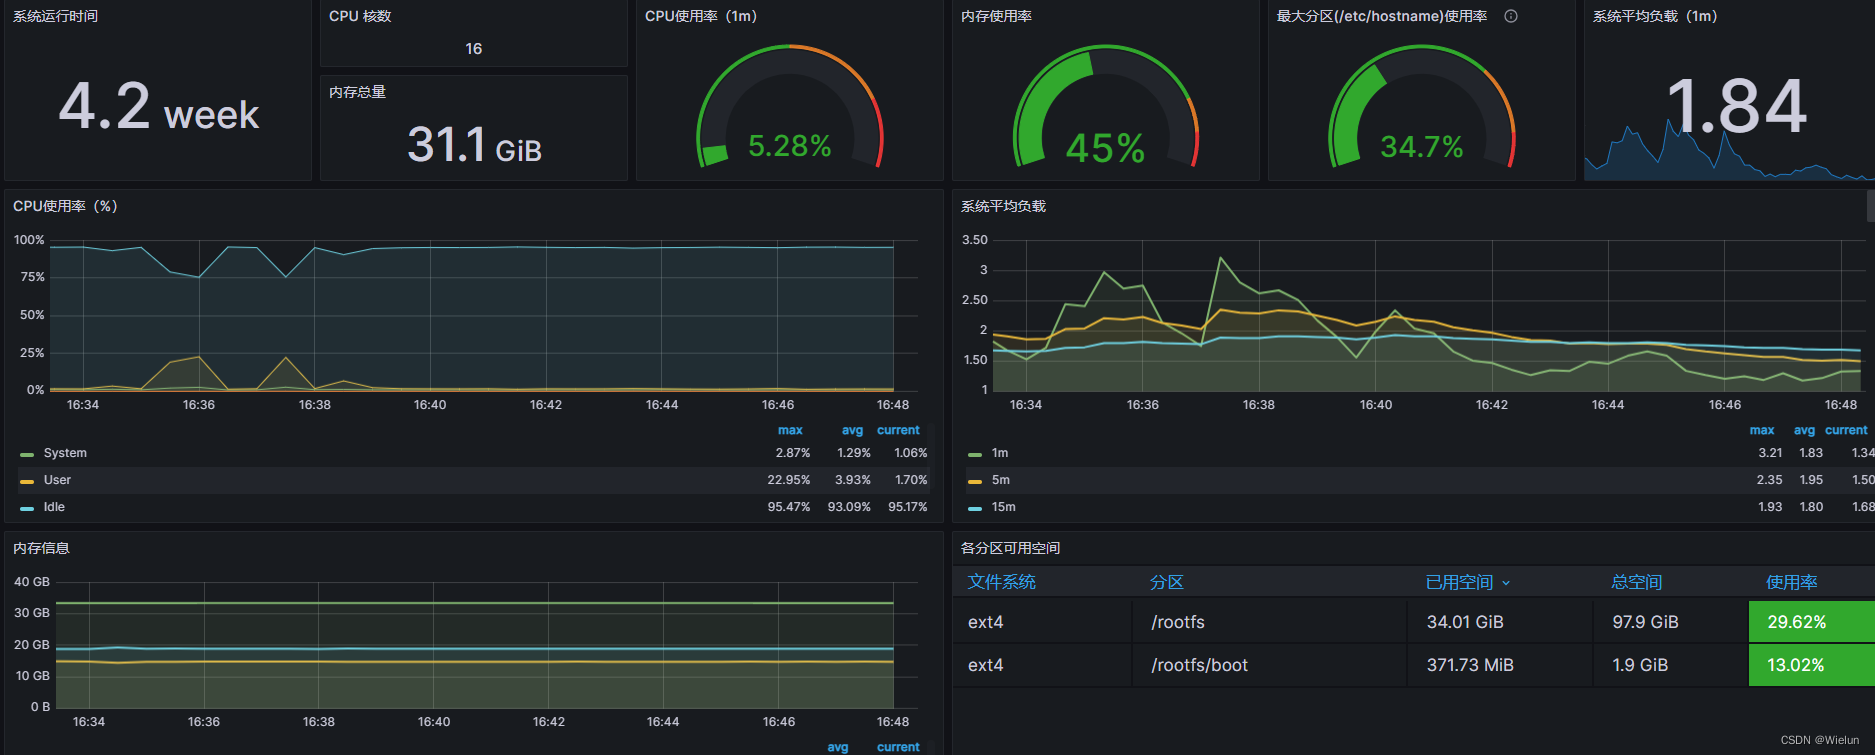Click the CPU core count value 16

pyautogui.click(x=474, y=49)
